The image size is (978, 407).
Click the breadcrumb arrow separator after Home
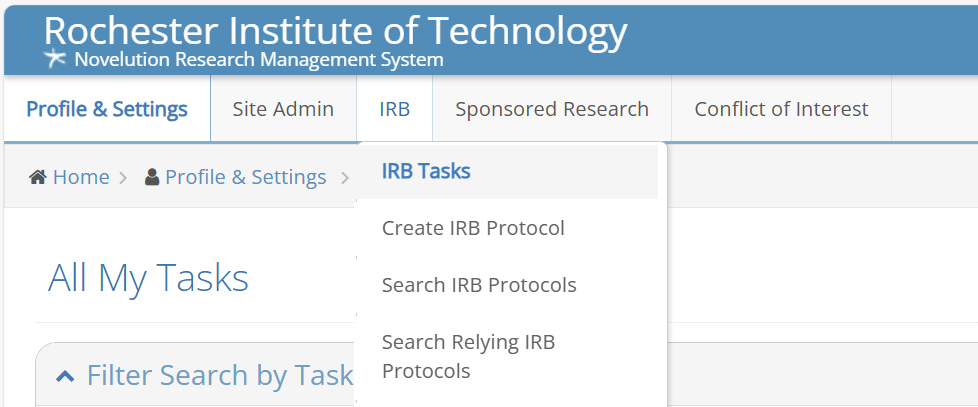(123, 177)
